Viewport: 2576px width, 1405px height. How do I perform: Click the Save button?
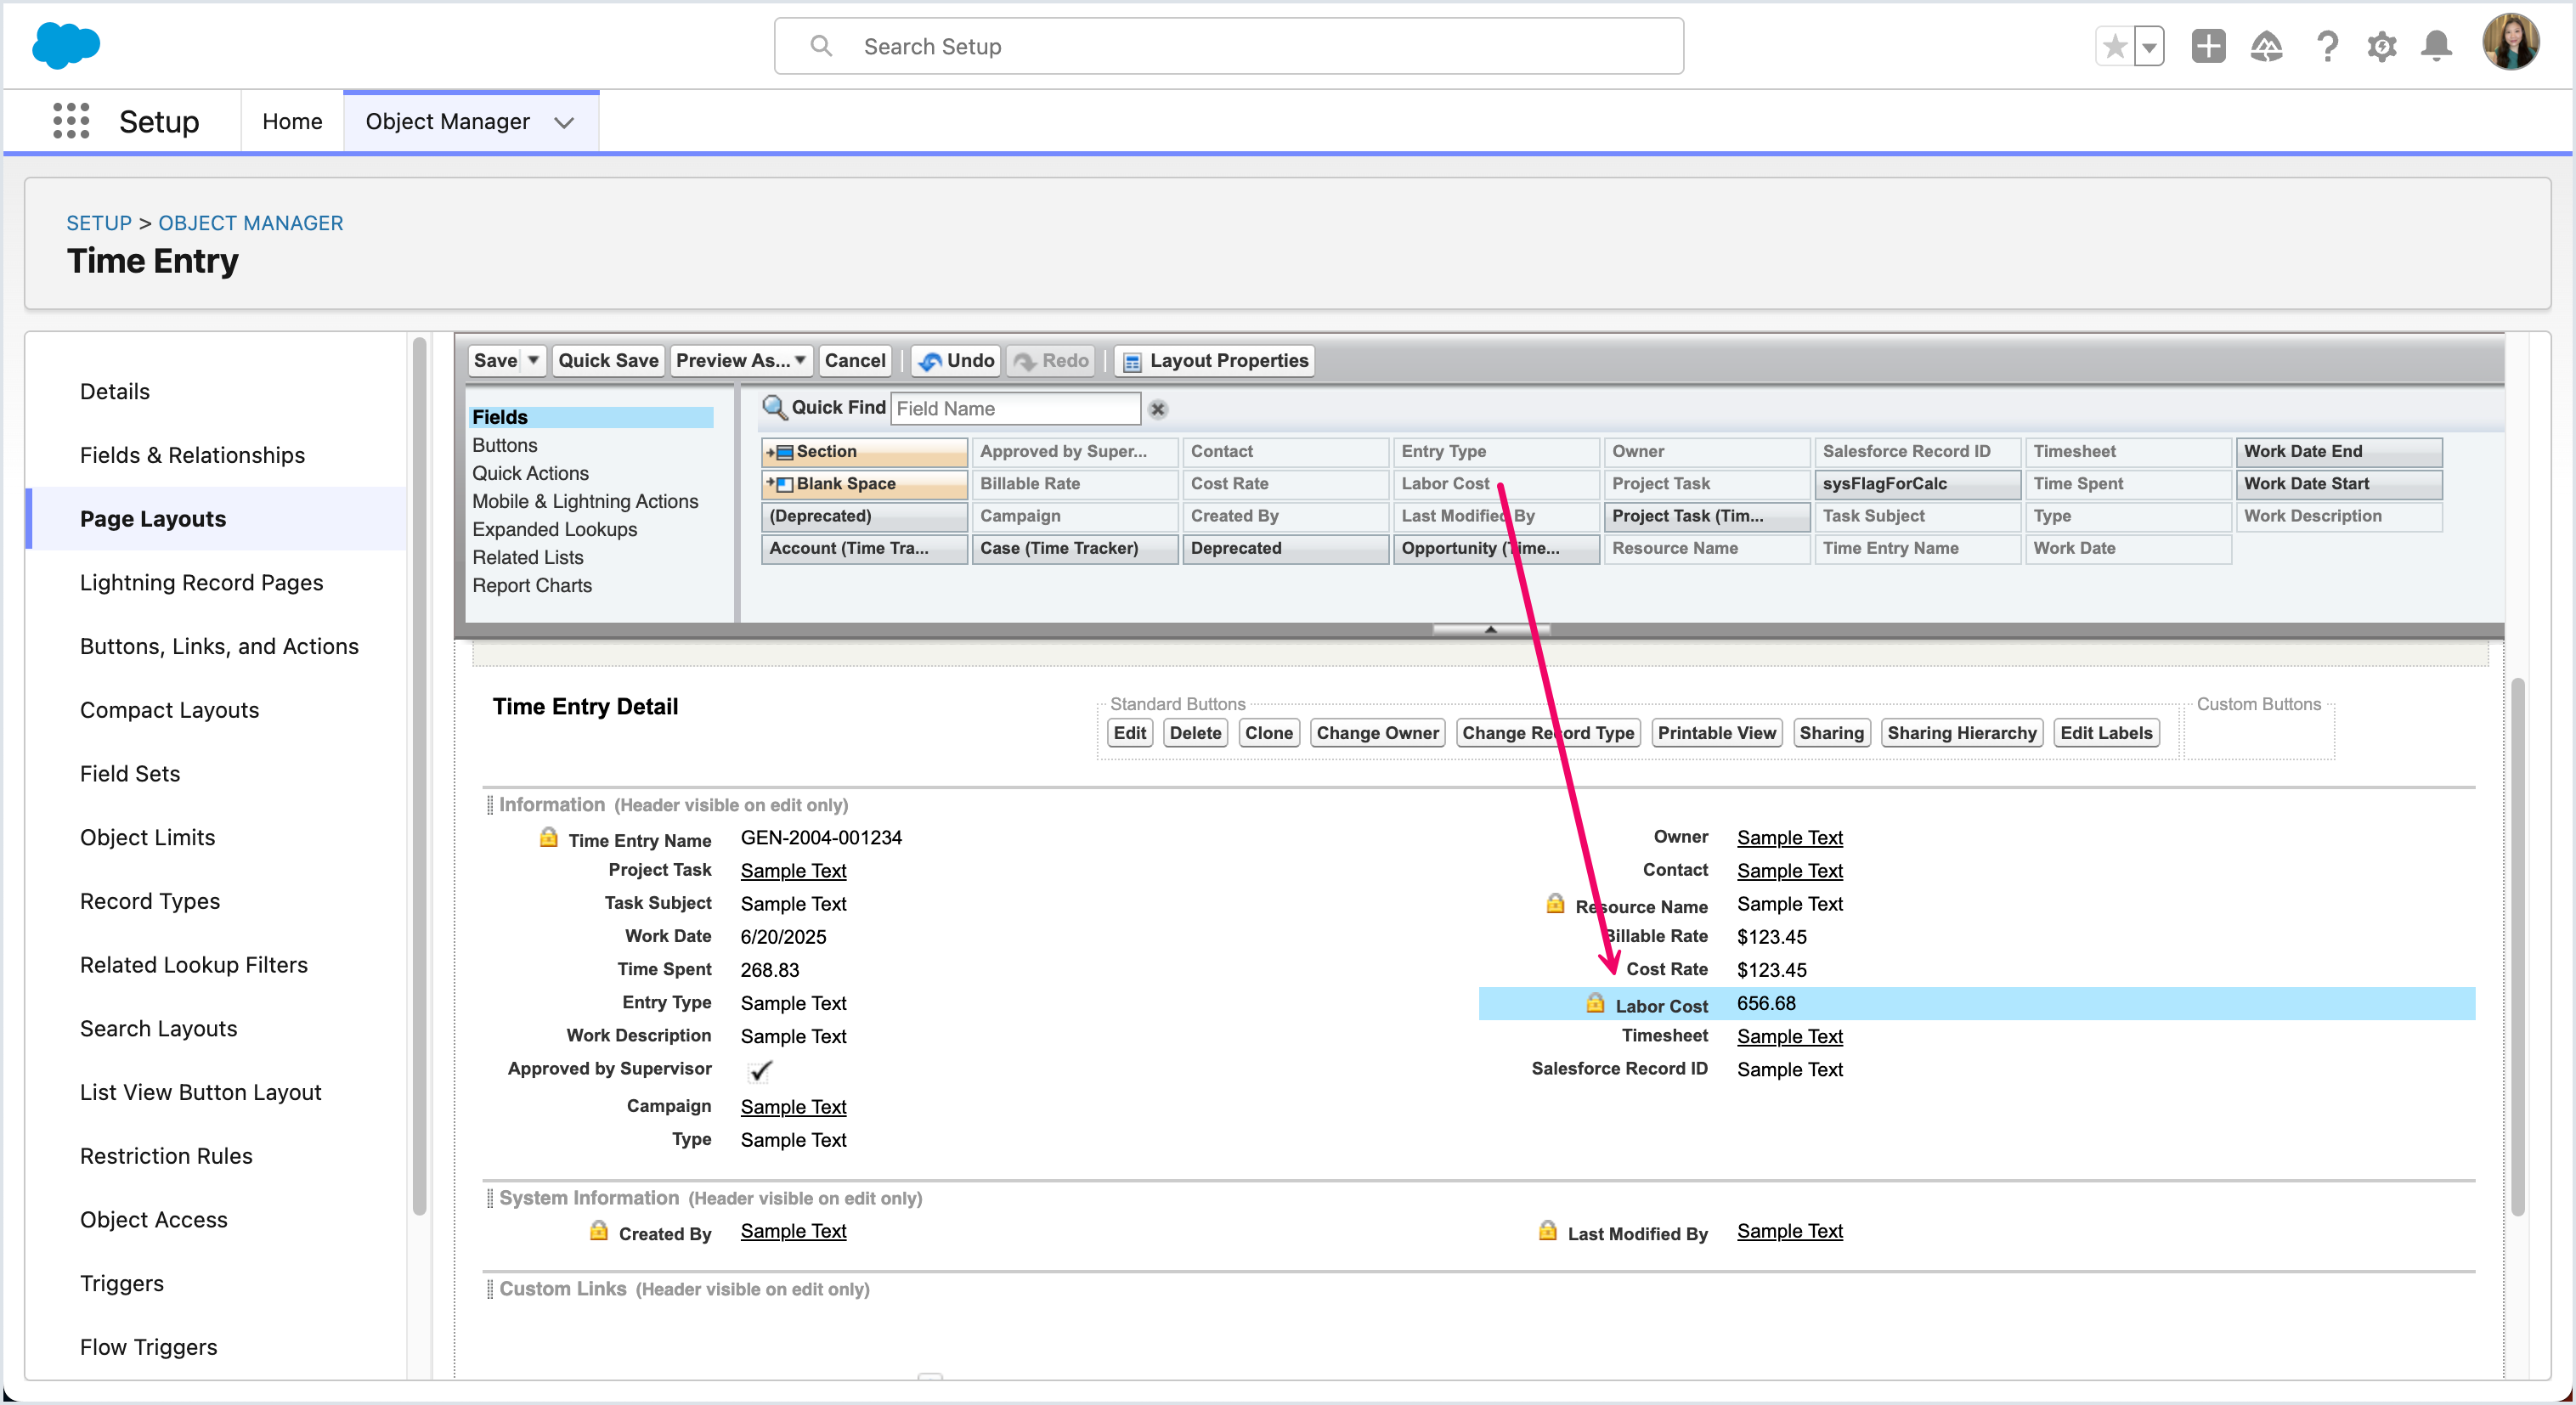tap(496, 360)
